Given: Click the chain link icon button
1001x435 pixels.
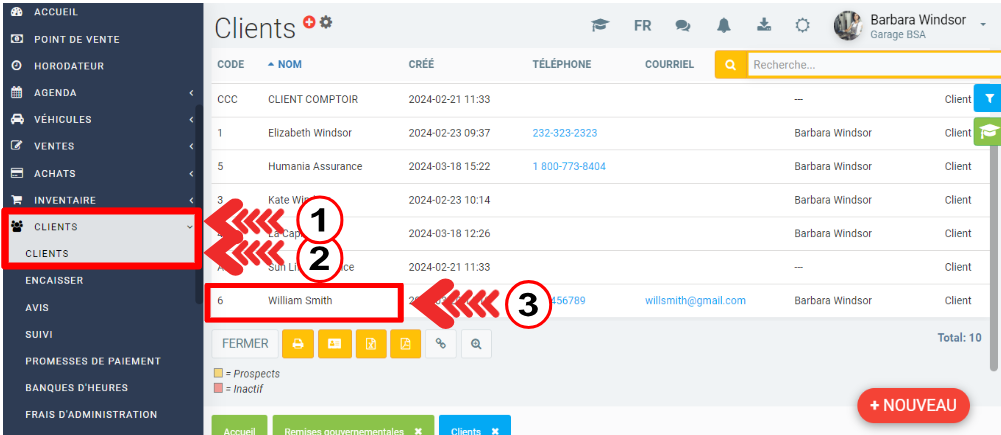Looking at the screenshot, I should point(441,344).
